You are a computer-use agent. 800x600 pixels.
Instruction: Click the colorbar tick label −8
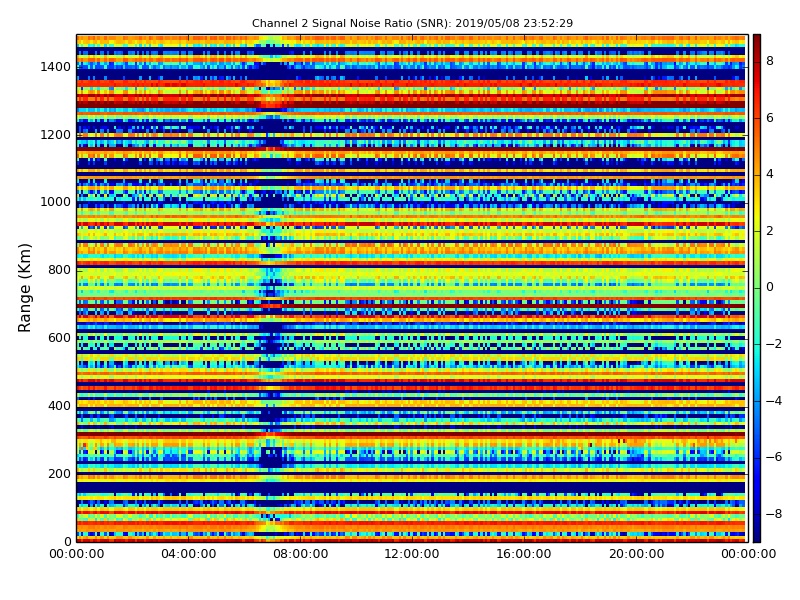pos(774,514)
